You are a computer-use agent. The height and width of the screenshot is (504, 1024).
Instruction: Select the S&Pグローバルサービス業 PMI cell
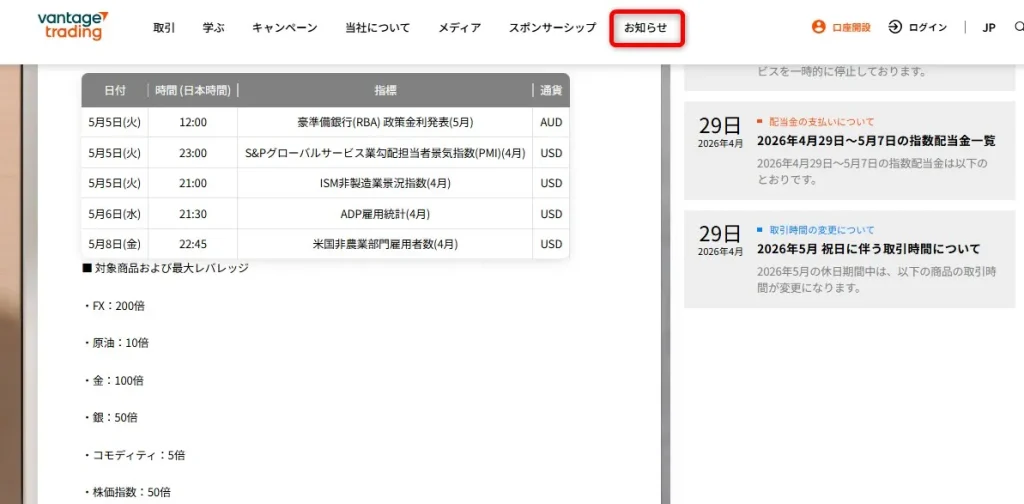tap(385, 153)
